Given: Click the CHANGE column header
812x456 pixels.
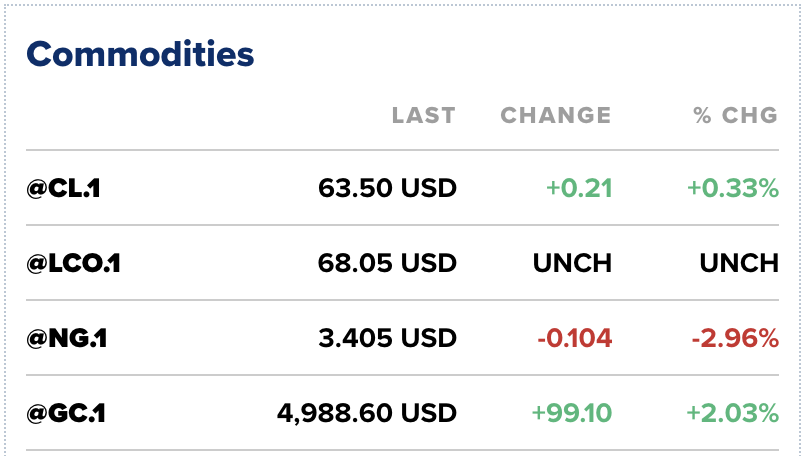Looking at the screenshot, I should pyautogui.click(x=555, y=116).
